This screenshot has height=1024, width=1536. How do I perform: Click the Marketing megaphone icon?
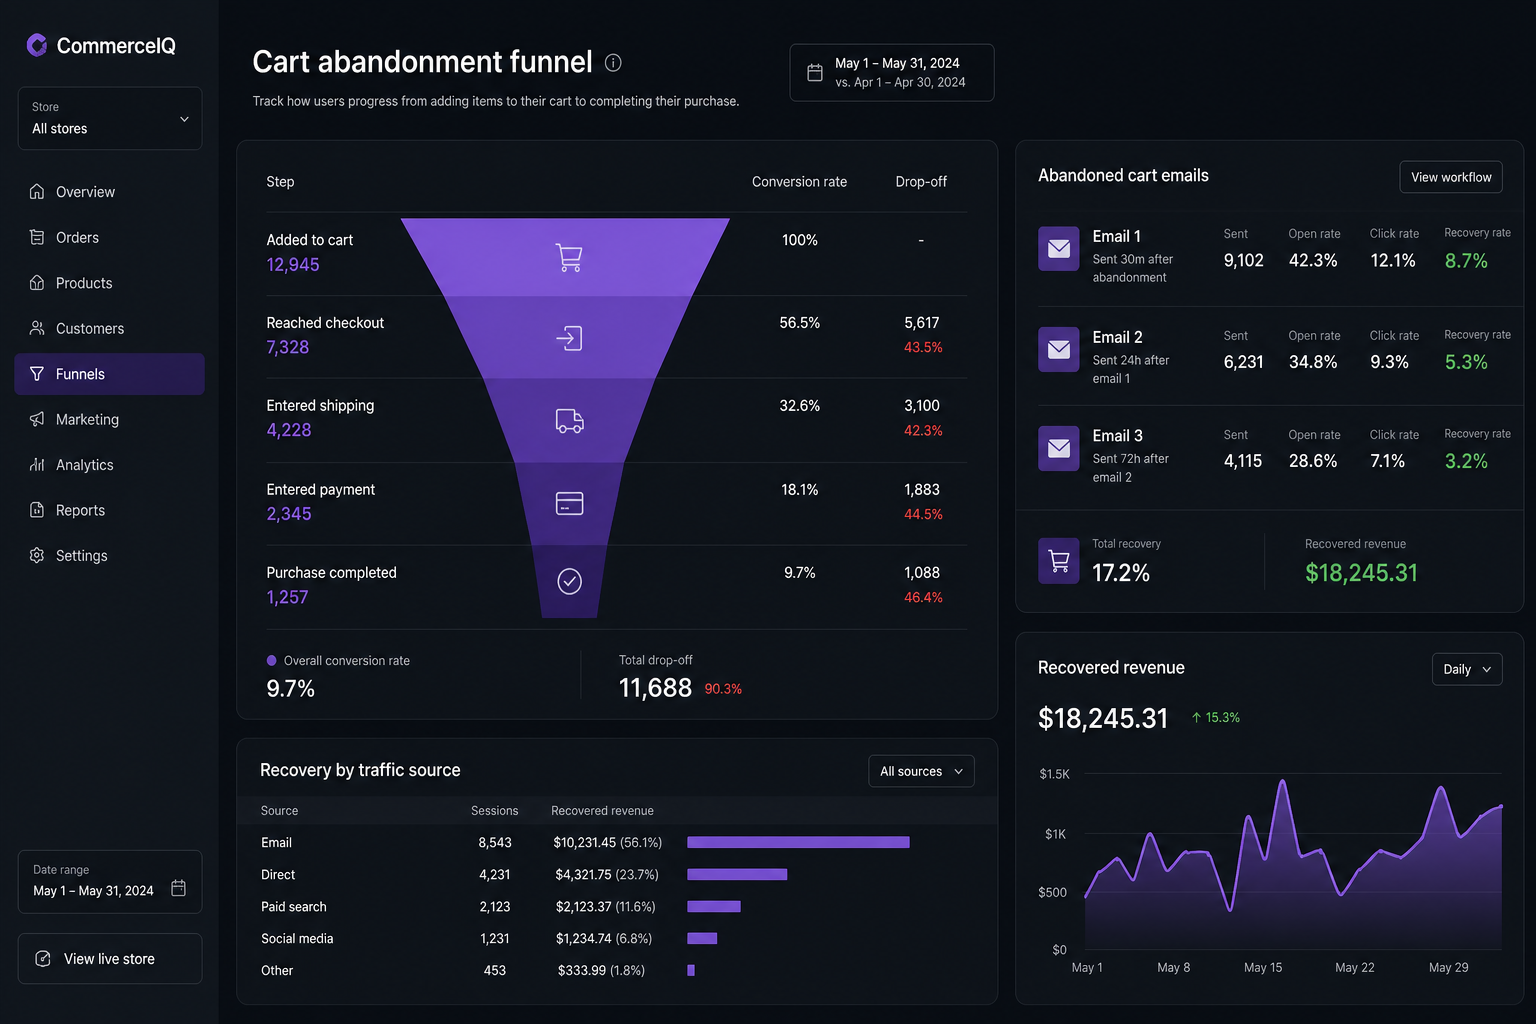(37, 419)
